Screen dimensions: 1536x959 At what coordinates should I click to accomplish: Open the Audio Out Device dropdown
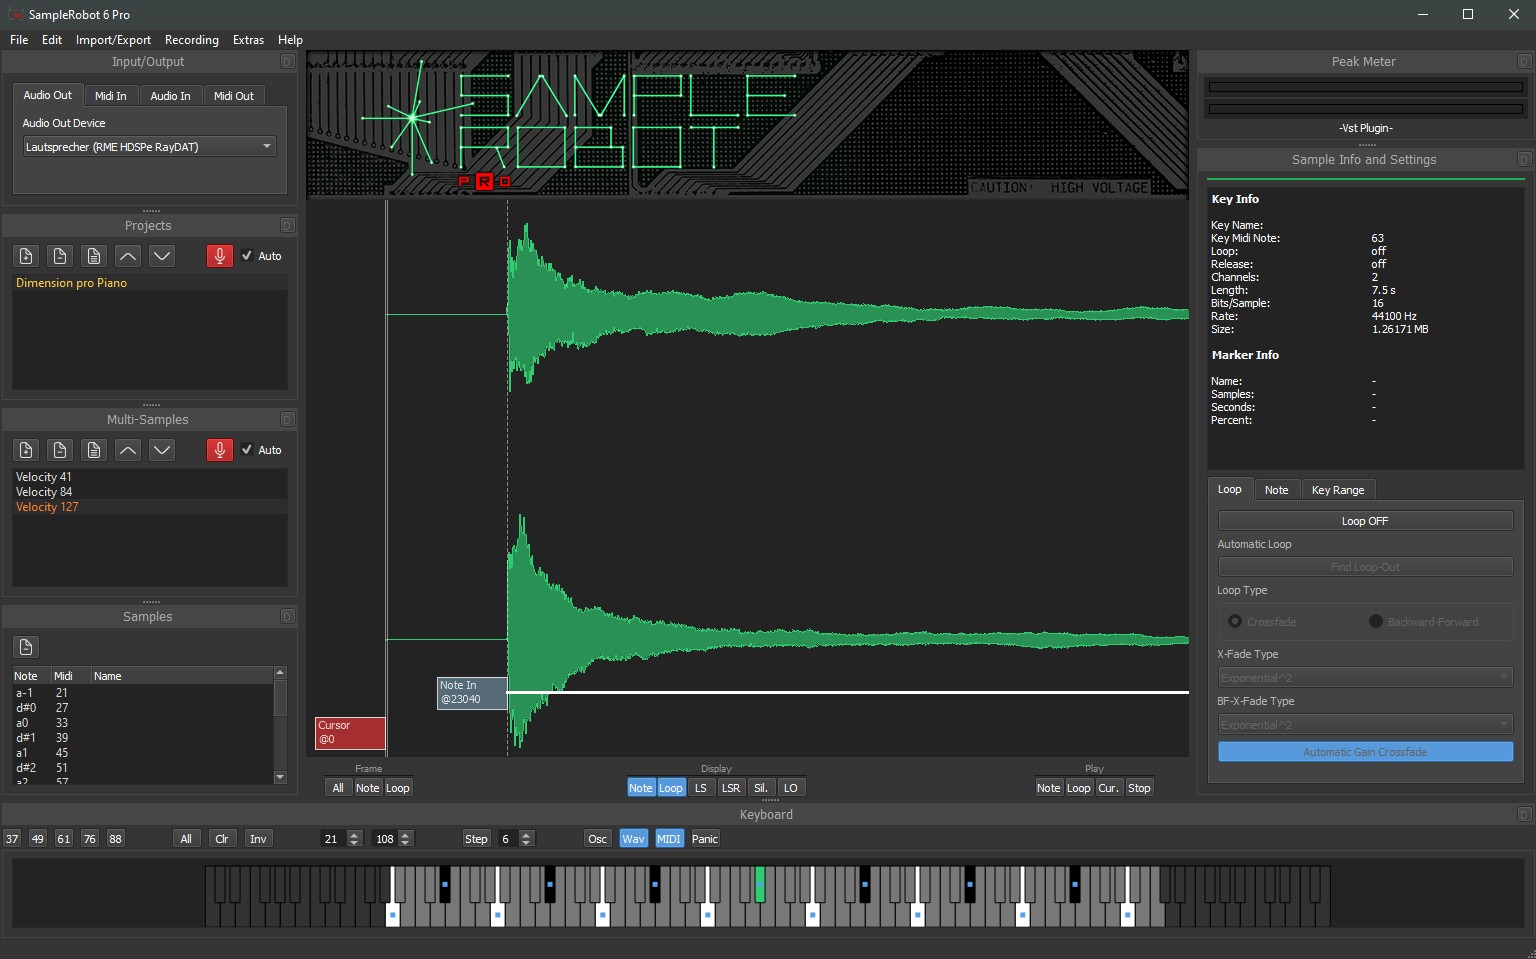pos(148,147)
